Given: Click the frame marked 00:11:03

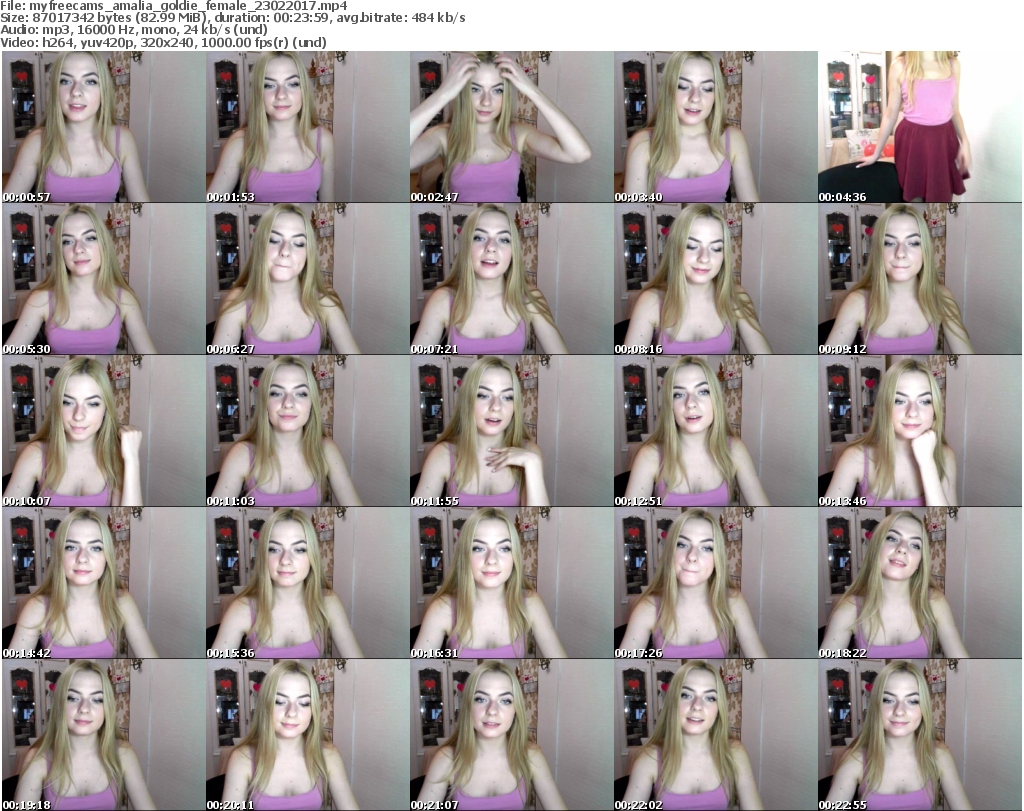Looking at the screenshot, I should tap(308, 431).
